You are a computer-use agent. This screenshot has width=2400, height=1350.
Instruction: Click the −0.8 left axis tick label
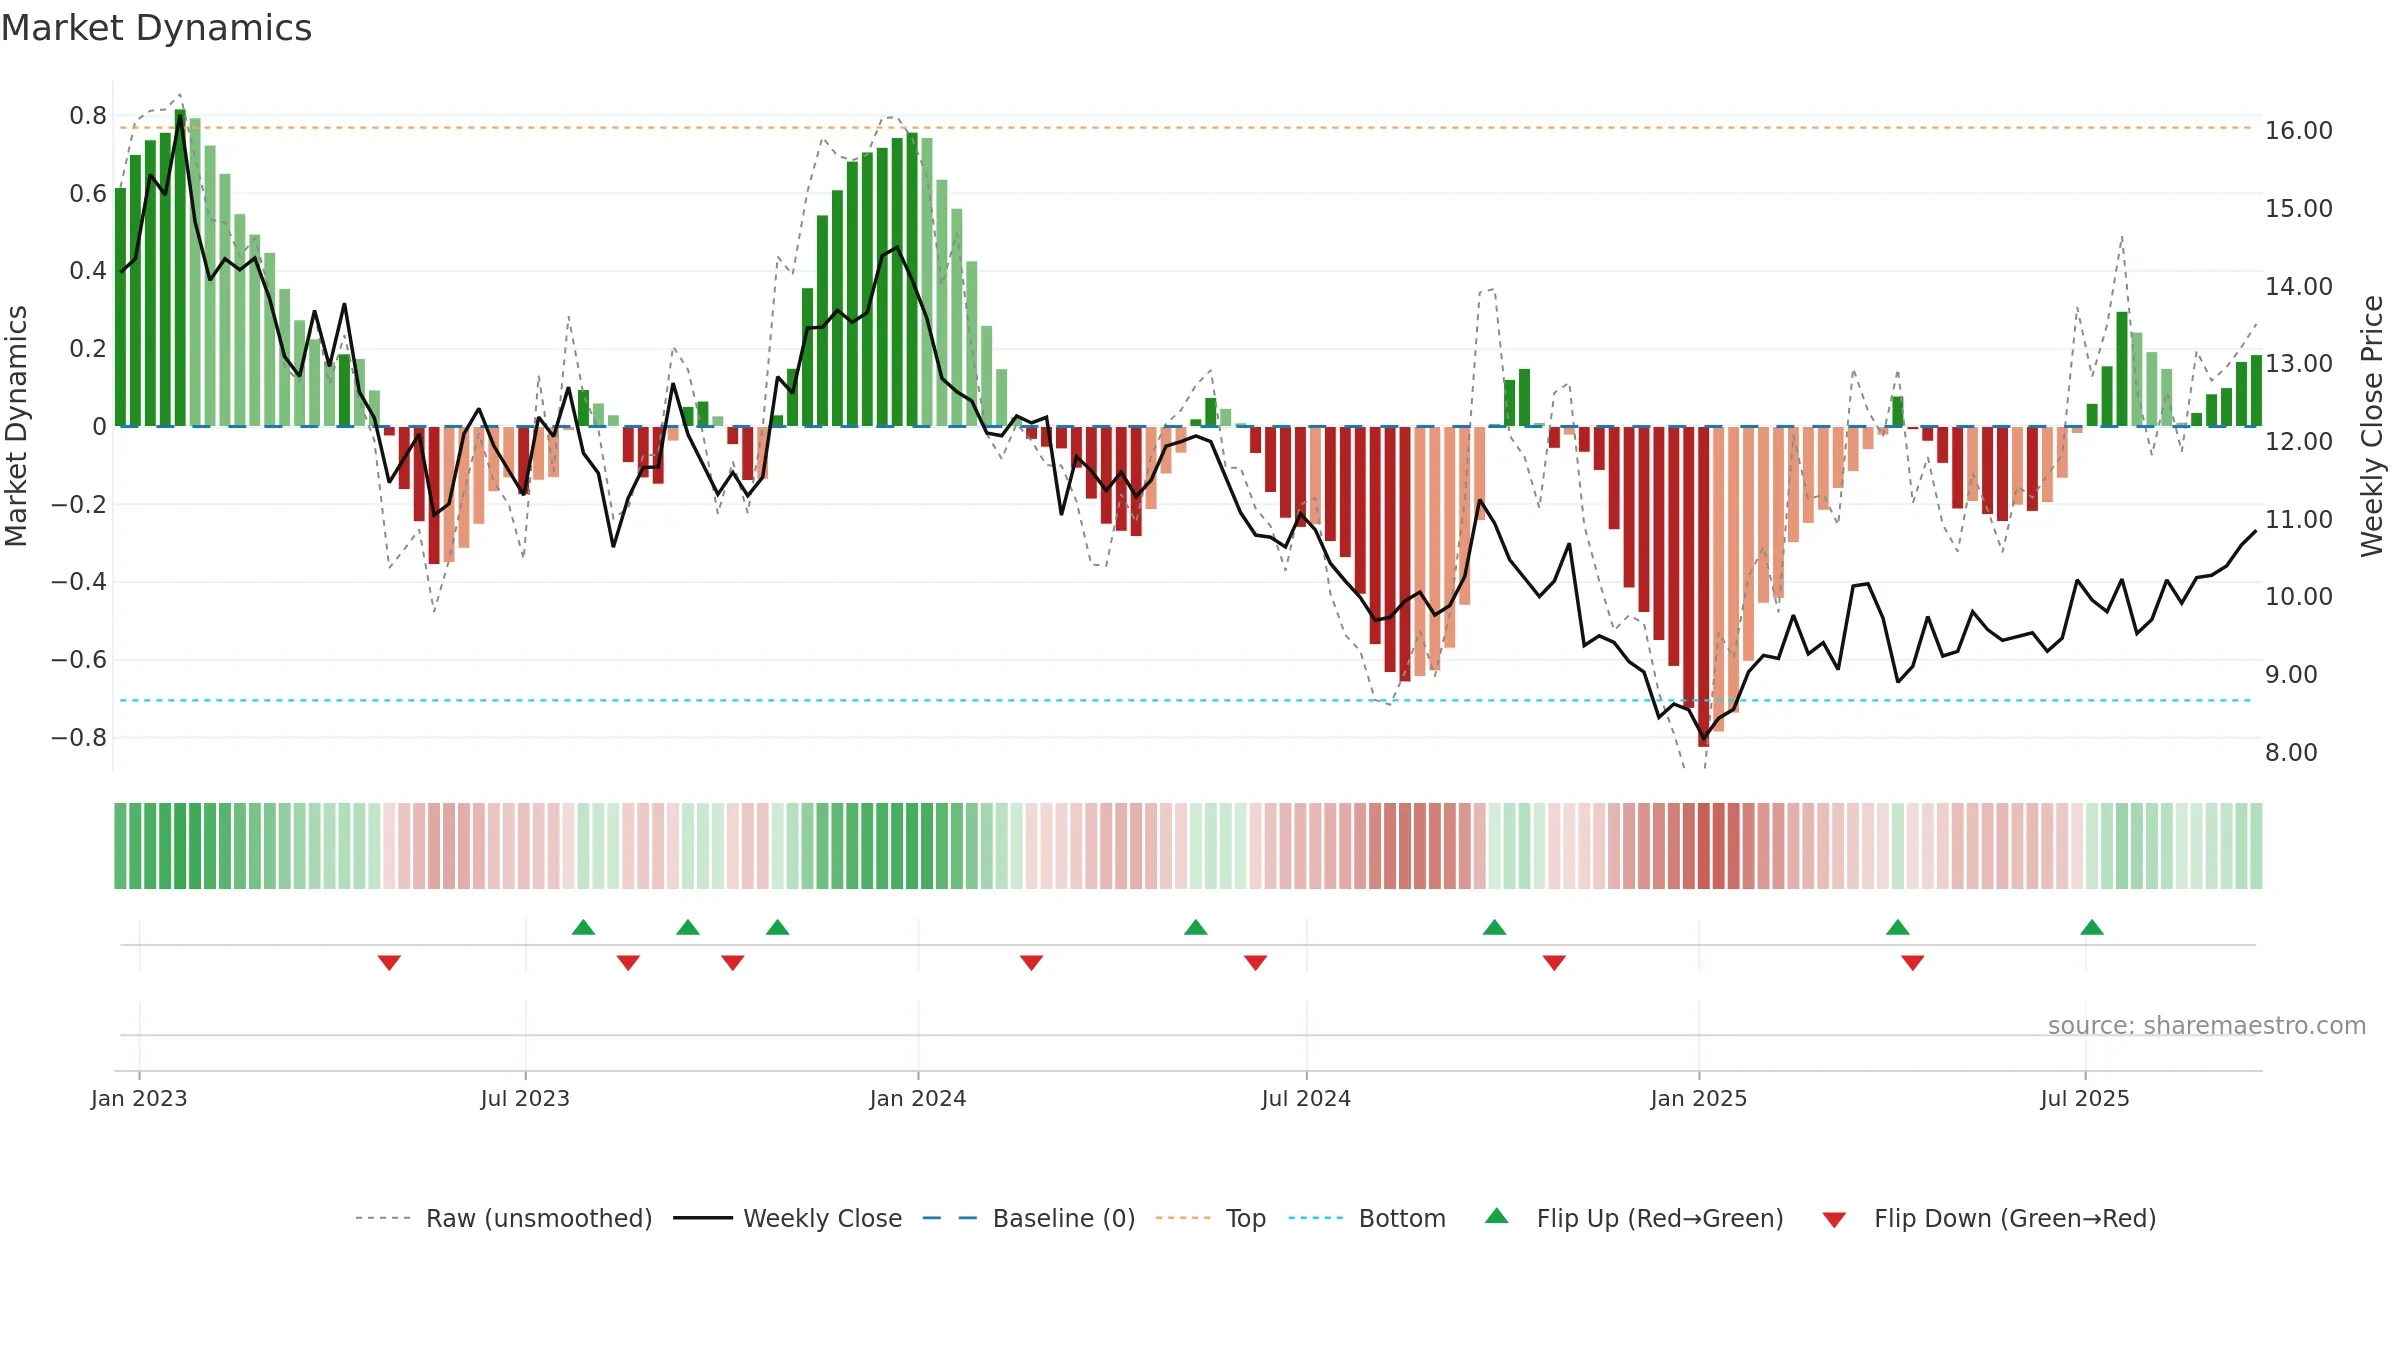(x=79, y=738)
